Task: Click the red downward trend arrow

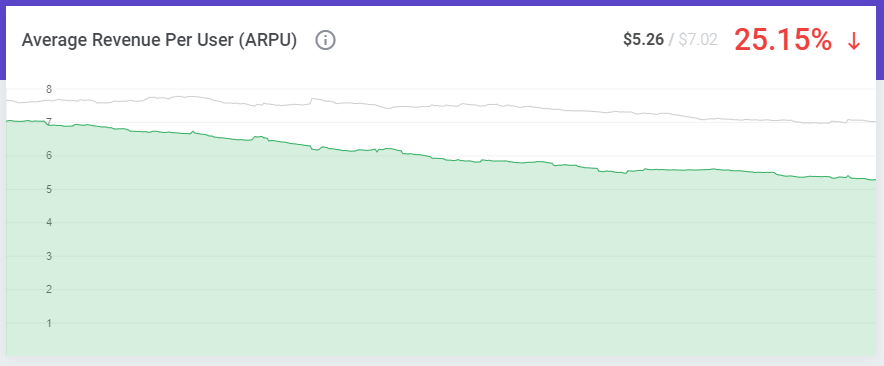Action: point(854,41)
